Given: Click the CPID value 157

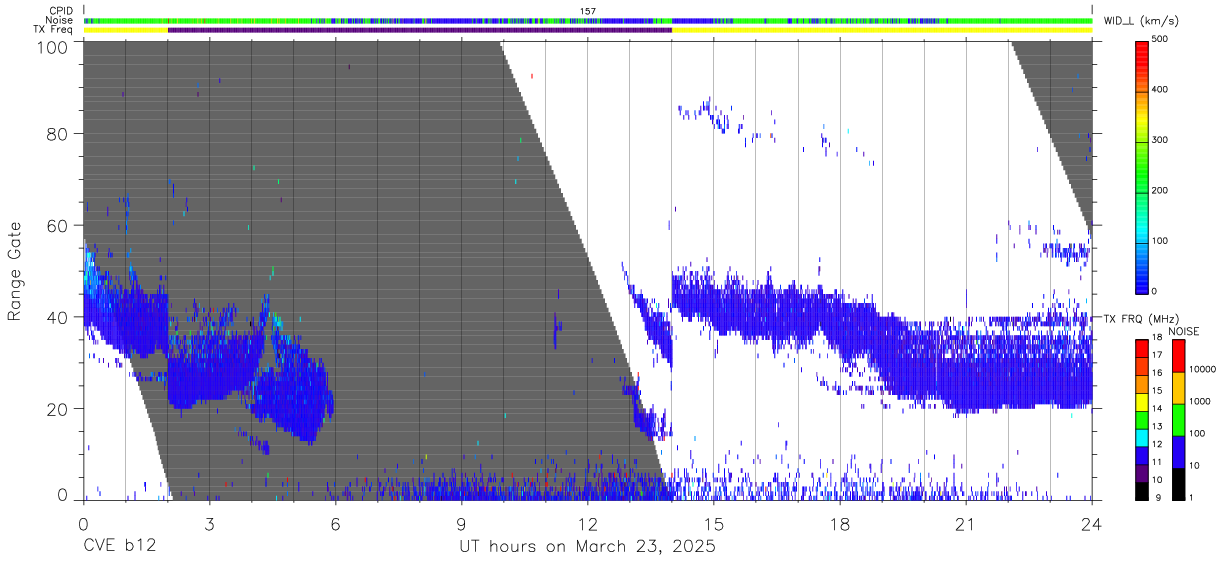Looking at the screenshot, I should (x=587, y=11).
